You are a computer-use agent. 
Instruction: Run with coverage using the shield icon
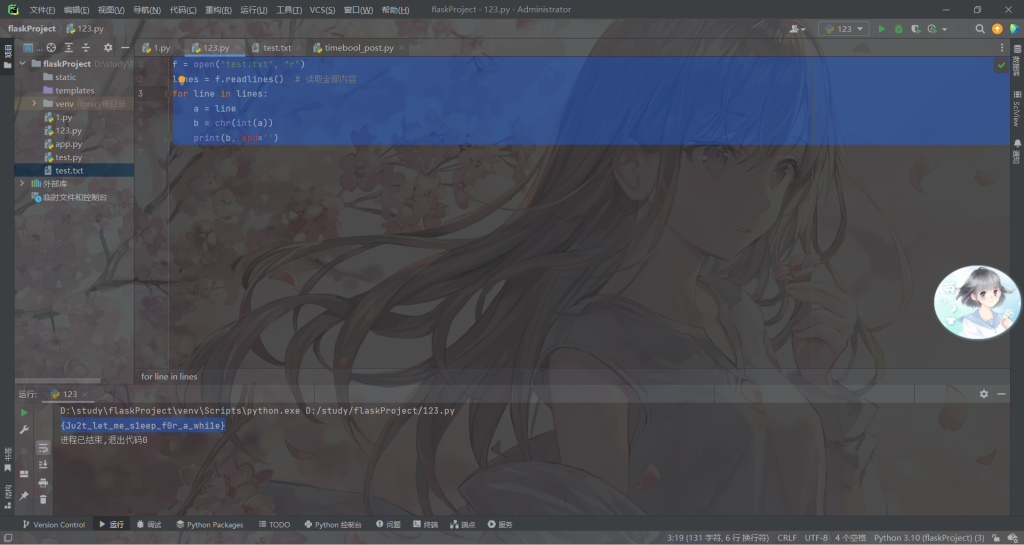[914, 29]
